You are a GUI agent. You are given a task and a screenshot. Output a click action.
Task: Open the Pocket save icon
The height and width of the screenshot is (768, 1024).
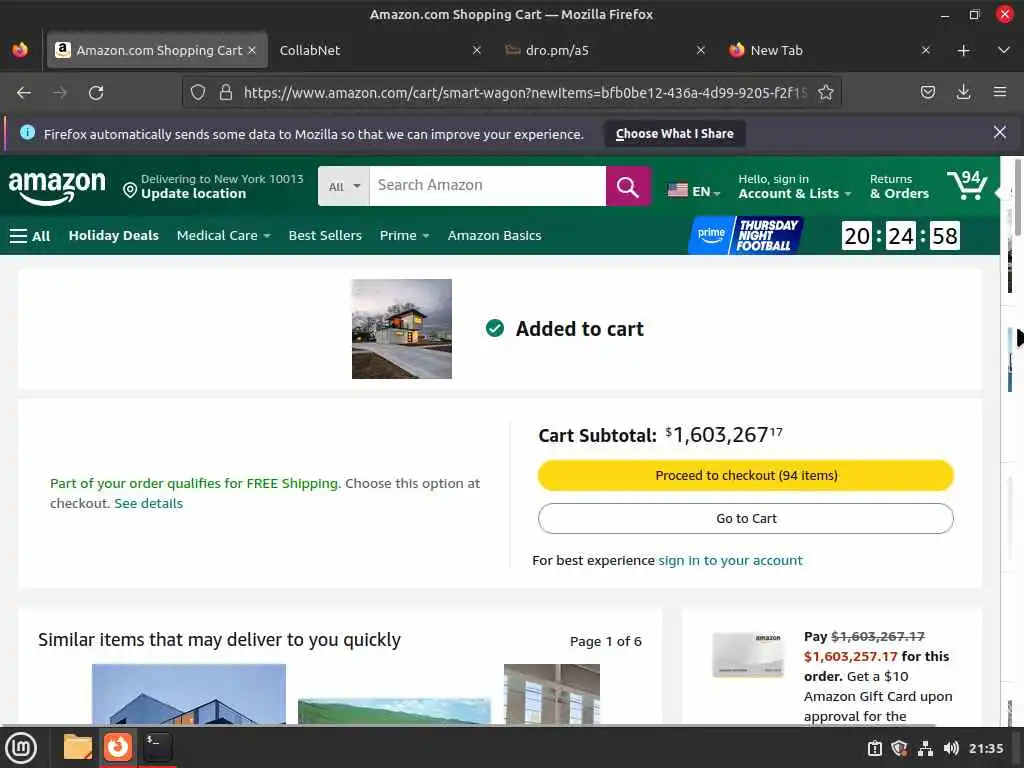[927, 93]
